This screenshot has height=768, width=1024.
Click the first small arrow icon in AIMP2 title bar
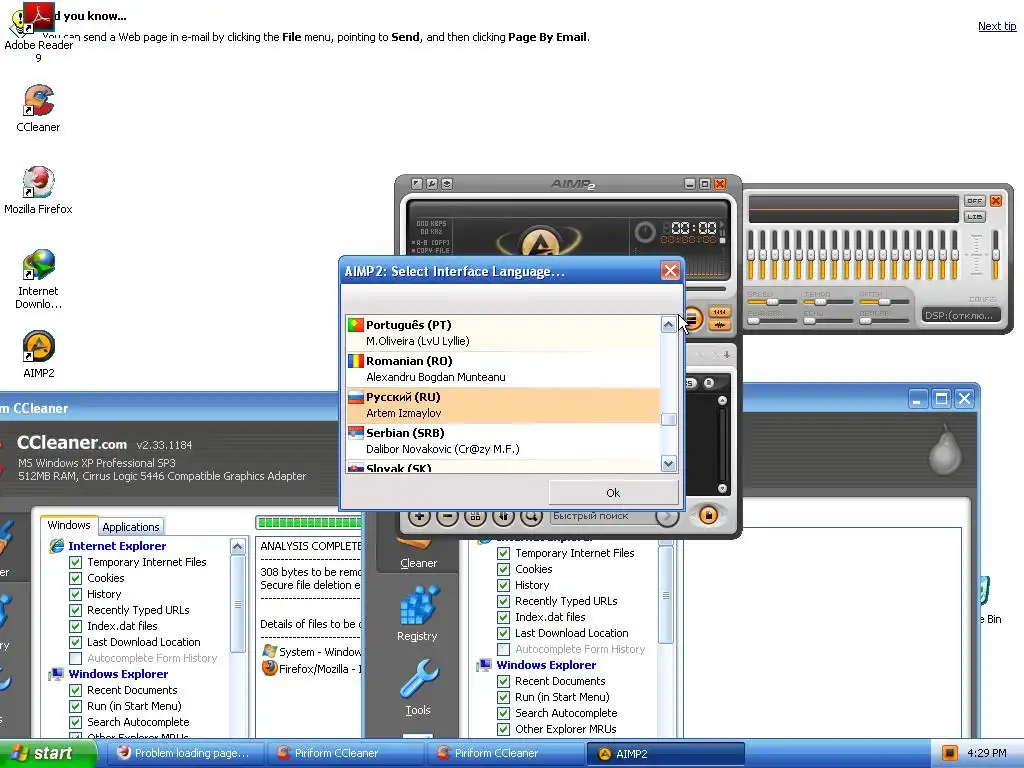coord(417,184)
